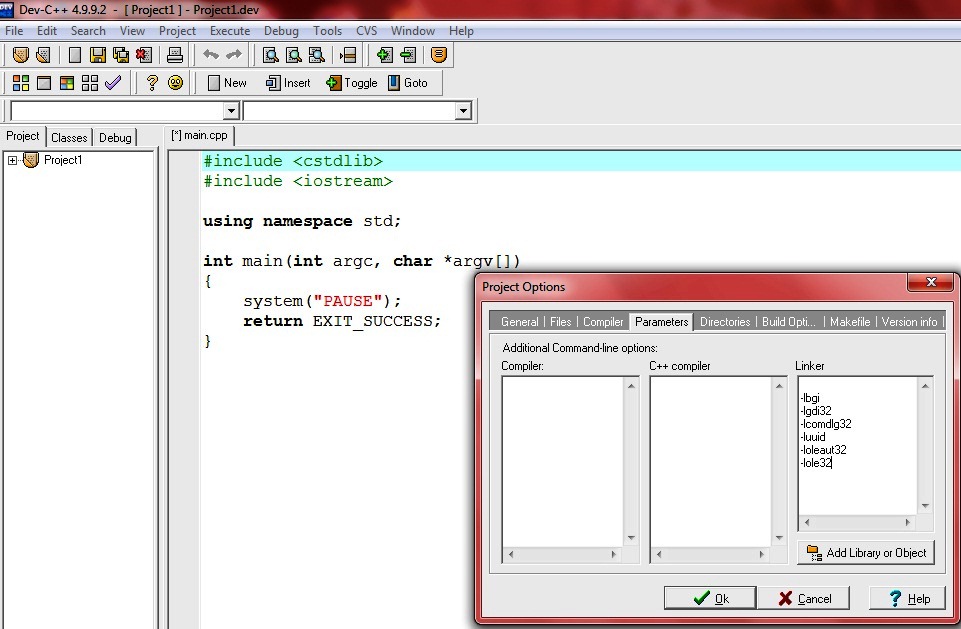Click the green minus Remove from Project icon

tap(408, 55)
